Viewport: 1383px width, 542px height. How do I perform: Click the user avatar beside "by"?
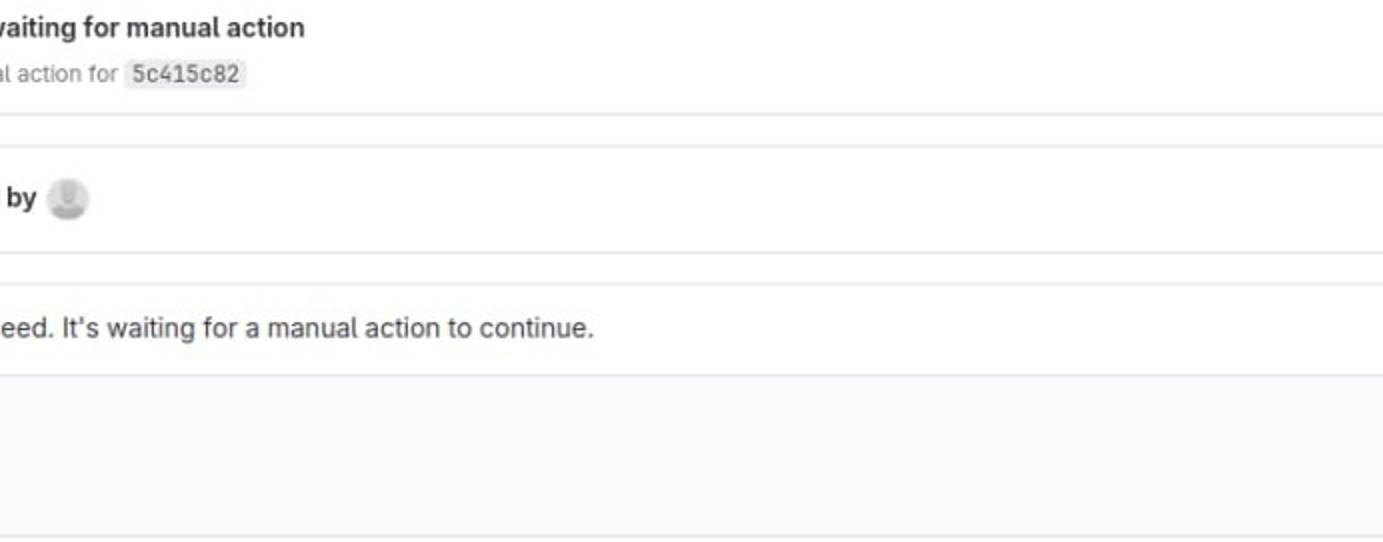[x=68, y=198]
